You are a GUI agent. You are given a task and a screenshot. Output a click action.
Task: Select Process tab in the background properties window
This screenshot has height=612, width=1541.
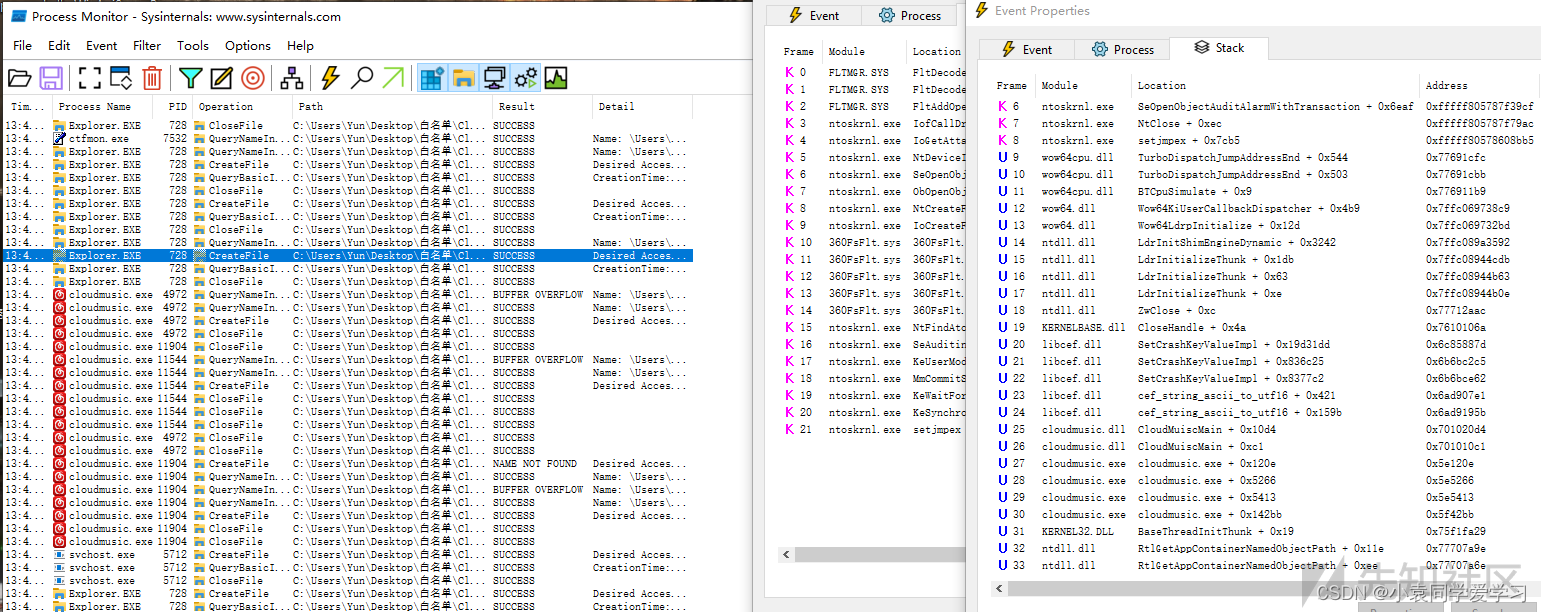tap(909, 15)
